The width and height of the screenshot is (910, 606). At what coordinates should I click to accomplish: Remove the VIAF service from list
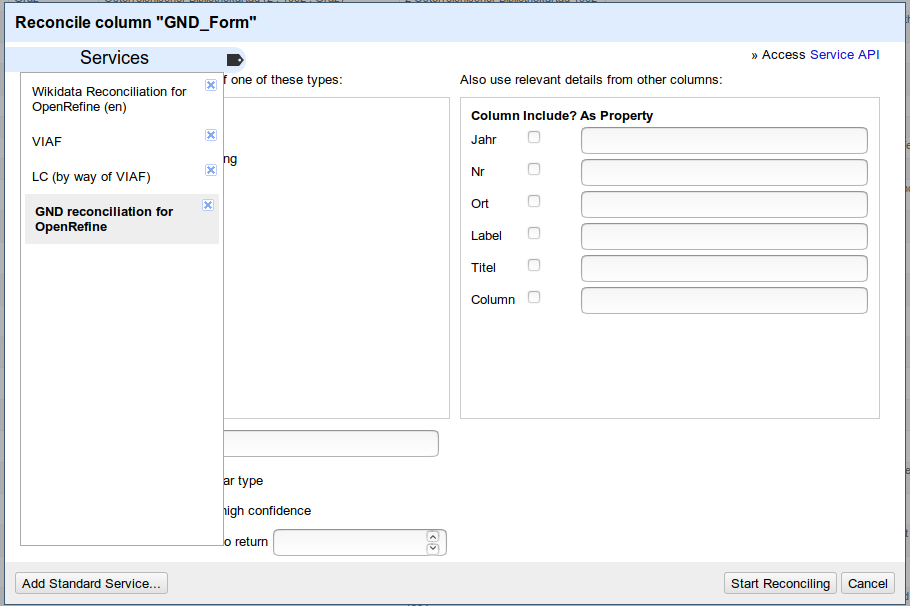click(x=211, y=135)
